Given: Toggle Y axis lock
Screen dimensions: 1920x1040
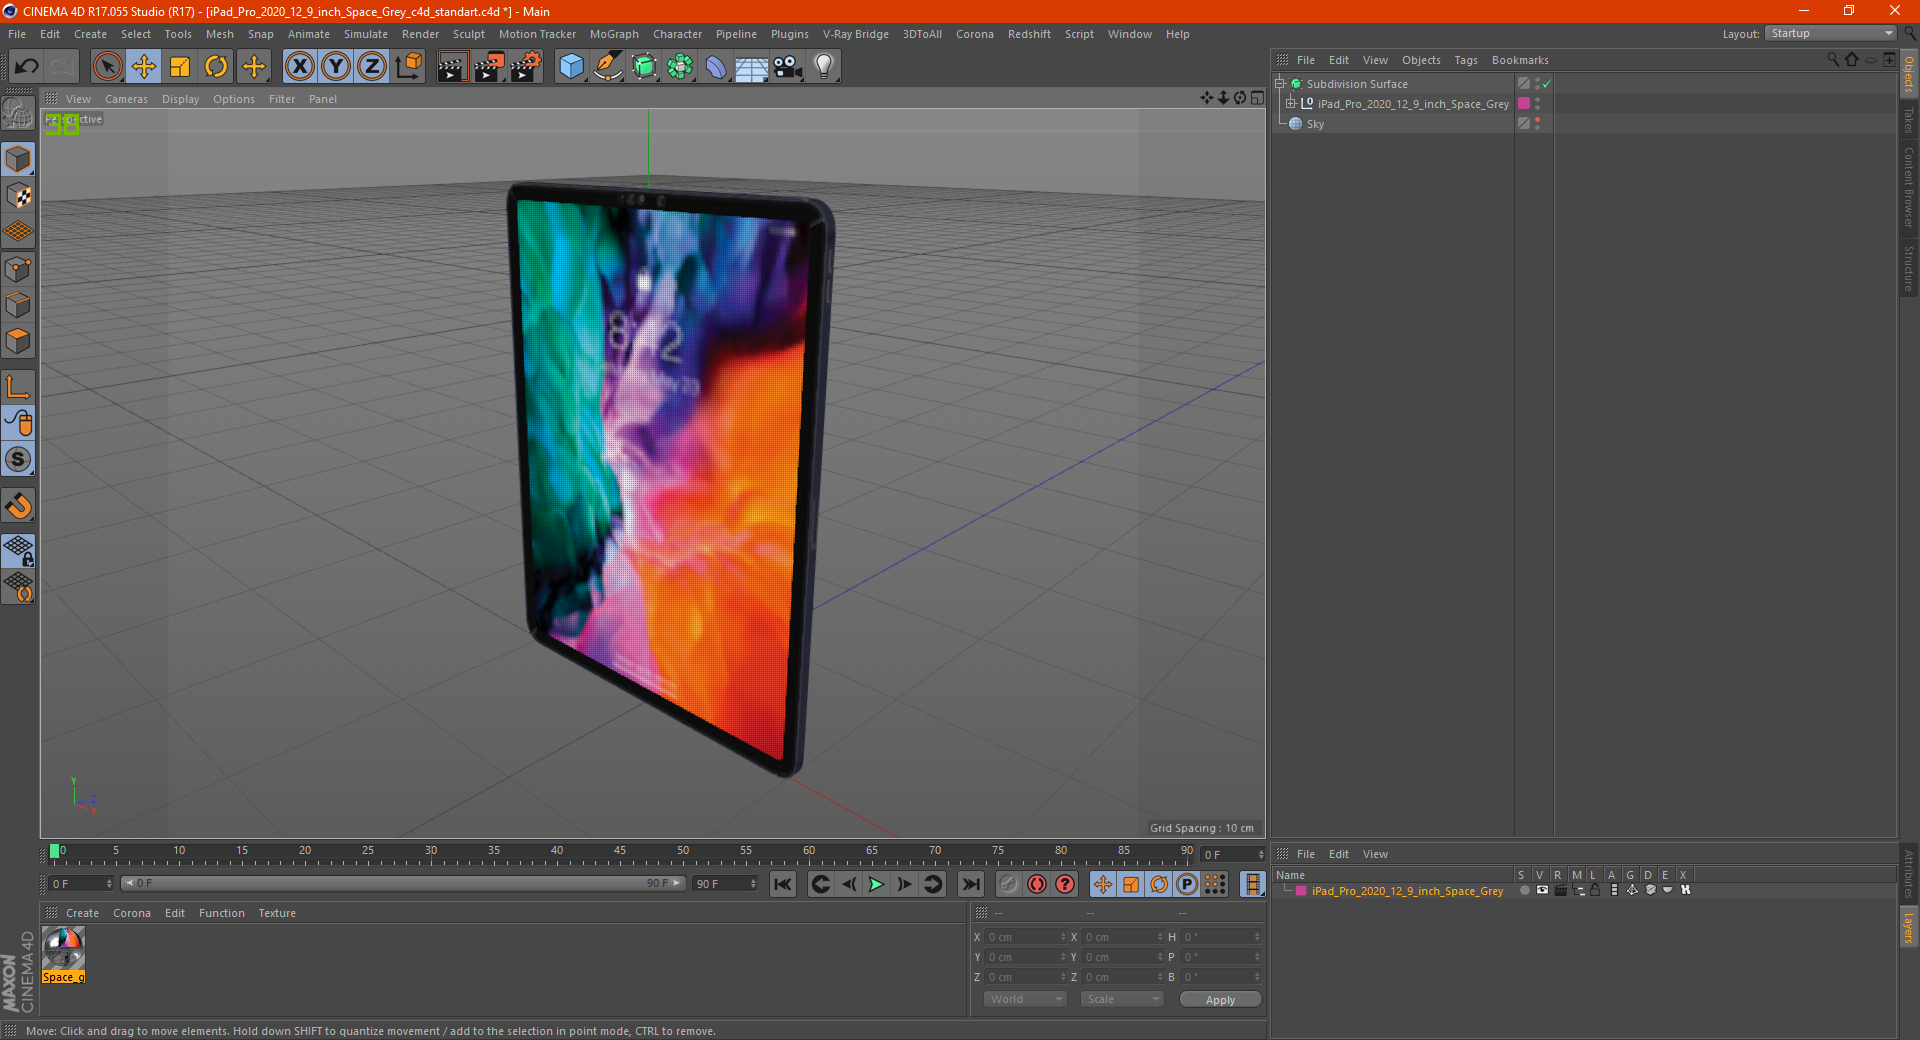Looking at the screenshot, I should point(336,67).
